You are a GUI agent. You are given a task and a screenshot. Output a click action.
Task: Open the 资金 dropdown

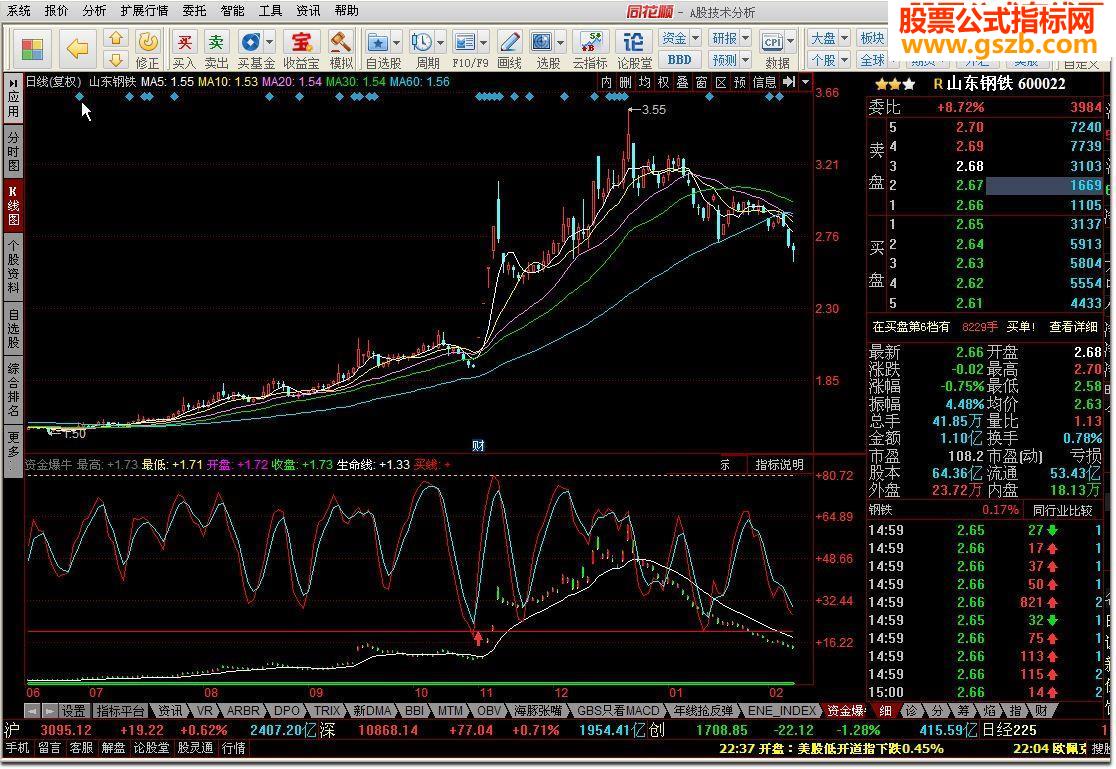680,38
